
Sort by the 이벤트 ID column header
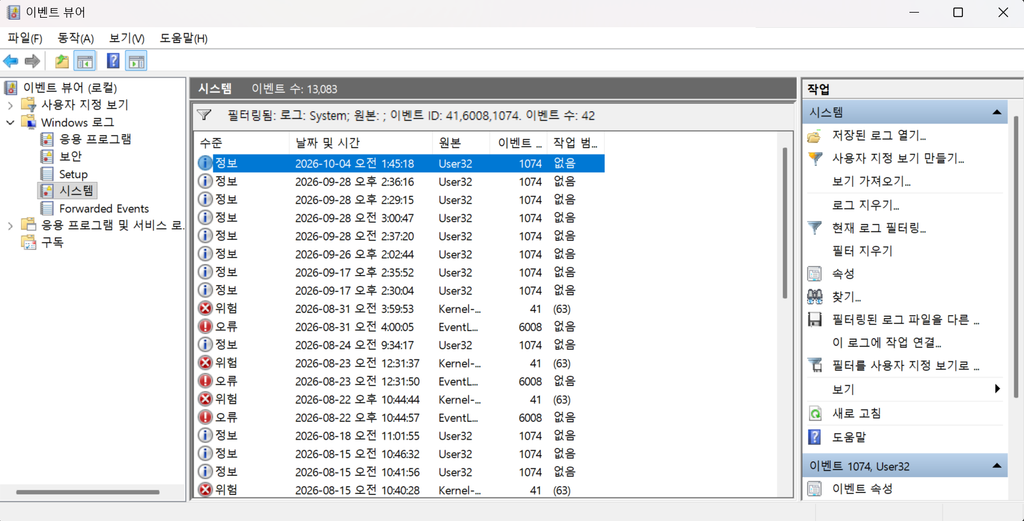tap(518, 143)
